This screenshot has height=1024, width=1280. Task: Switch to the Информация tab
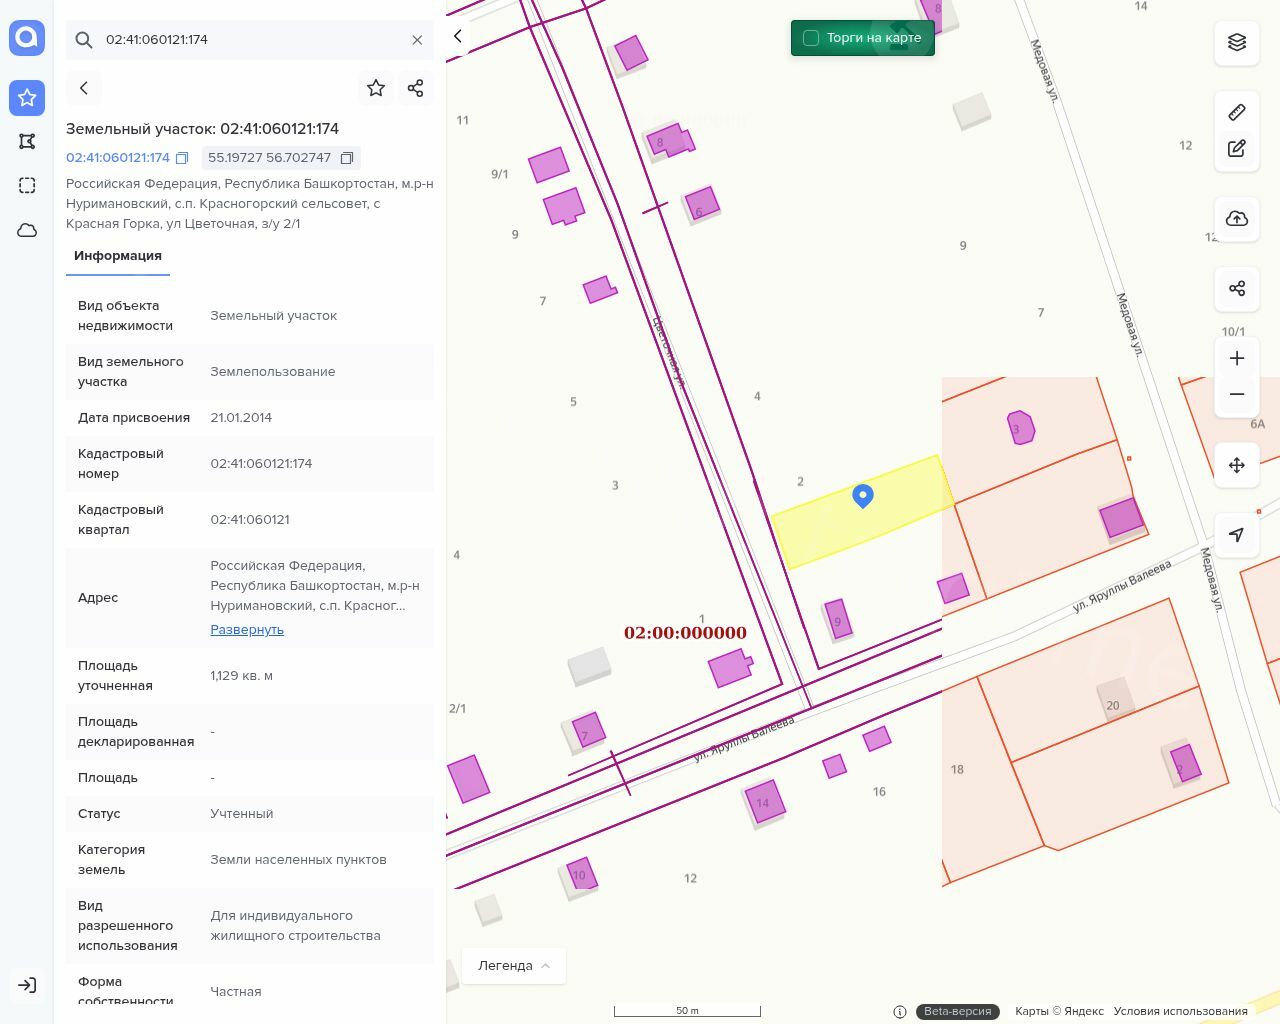(x=118, y=256)
